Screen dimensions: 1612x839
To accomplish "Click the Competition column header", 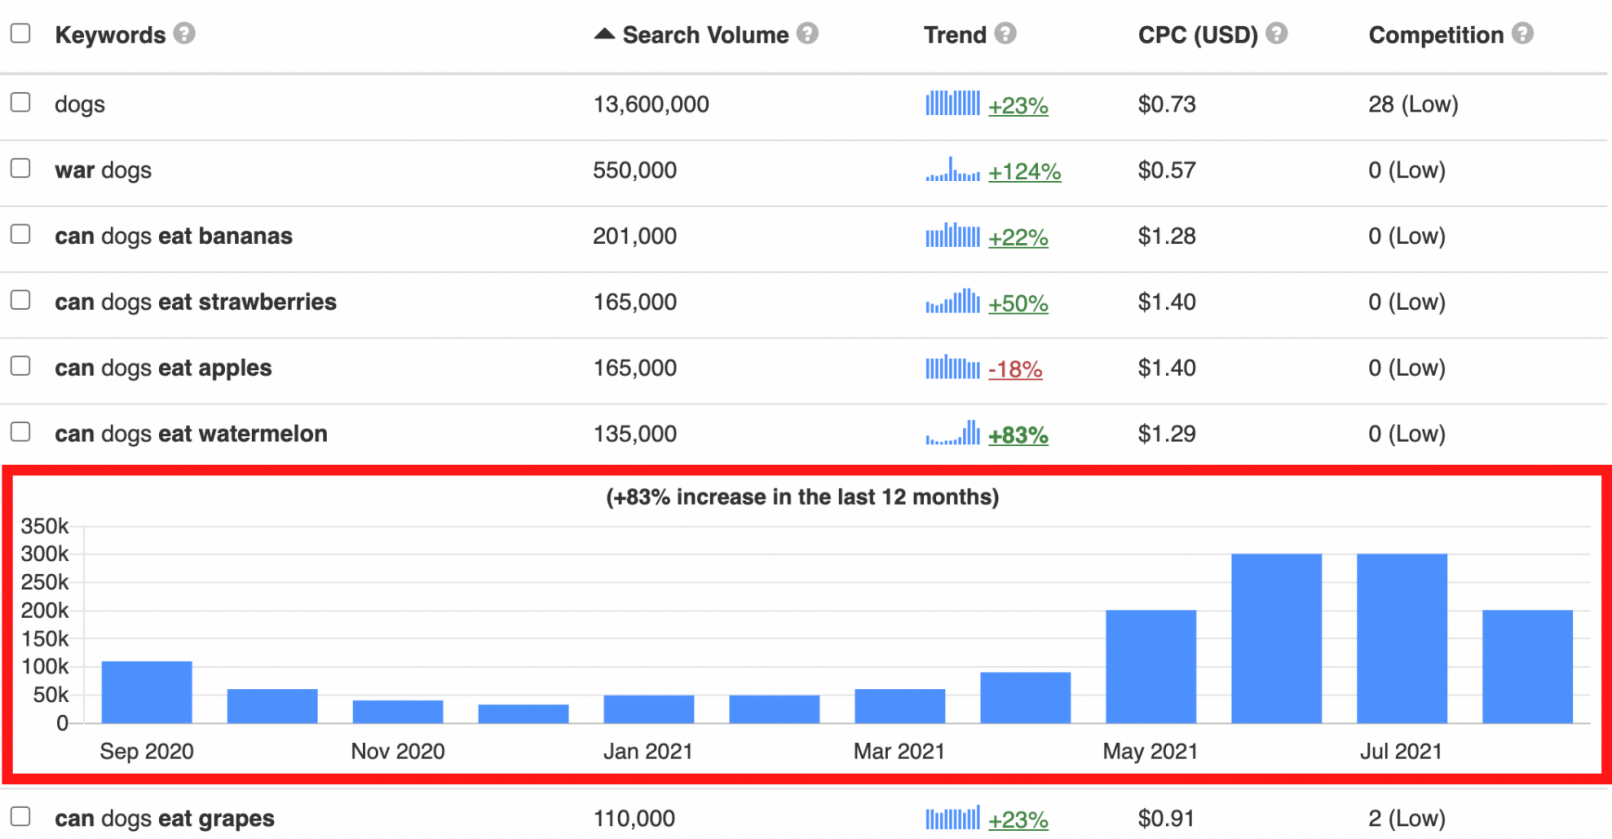I will point(1435,35).
